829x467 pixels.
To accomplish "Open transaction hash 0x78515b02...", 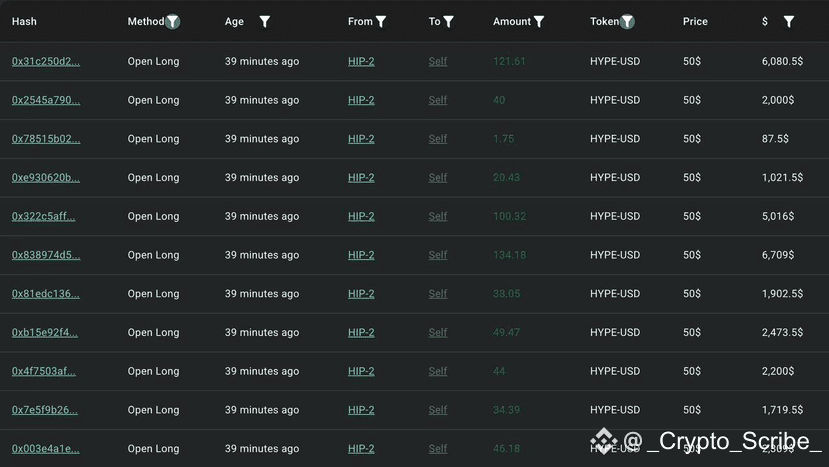I will point(46,139).
